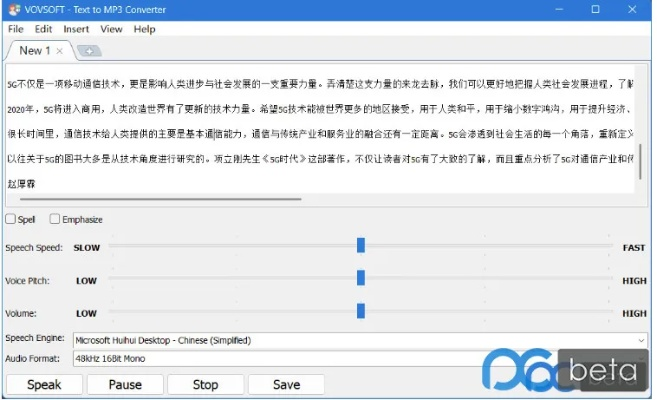Image resolution: width=657 pixels, height=400 pixels.
Task: Open the Insert menu
Action: pyautogui.click(x=76, y=29)
